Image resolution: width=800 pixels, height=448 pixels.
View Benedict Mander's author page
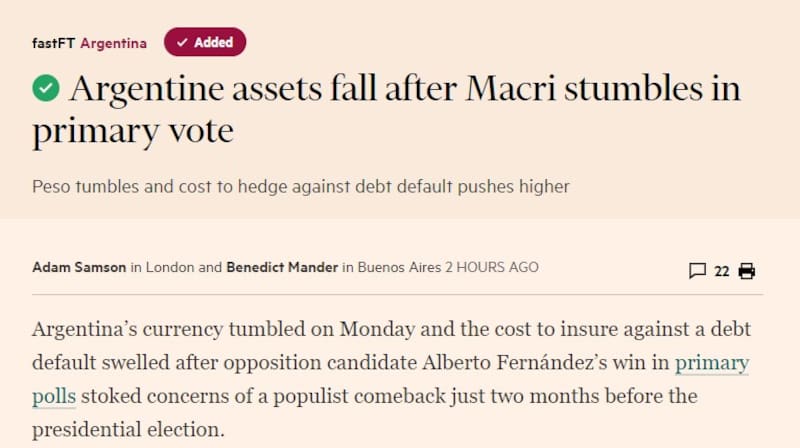coord(283,267)
